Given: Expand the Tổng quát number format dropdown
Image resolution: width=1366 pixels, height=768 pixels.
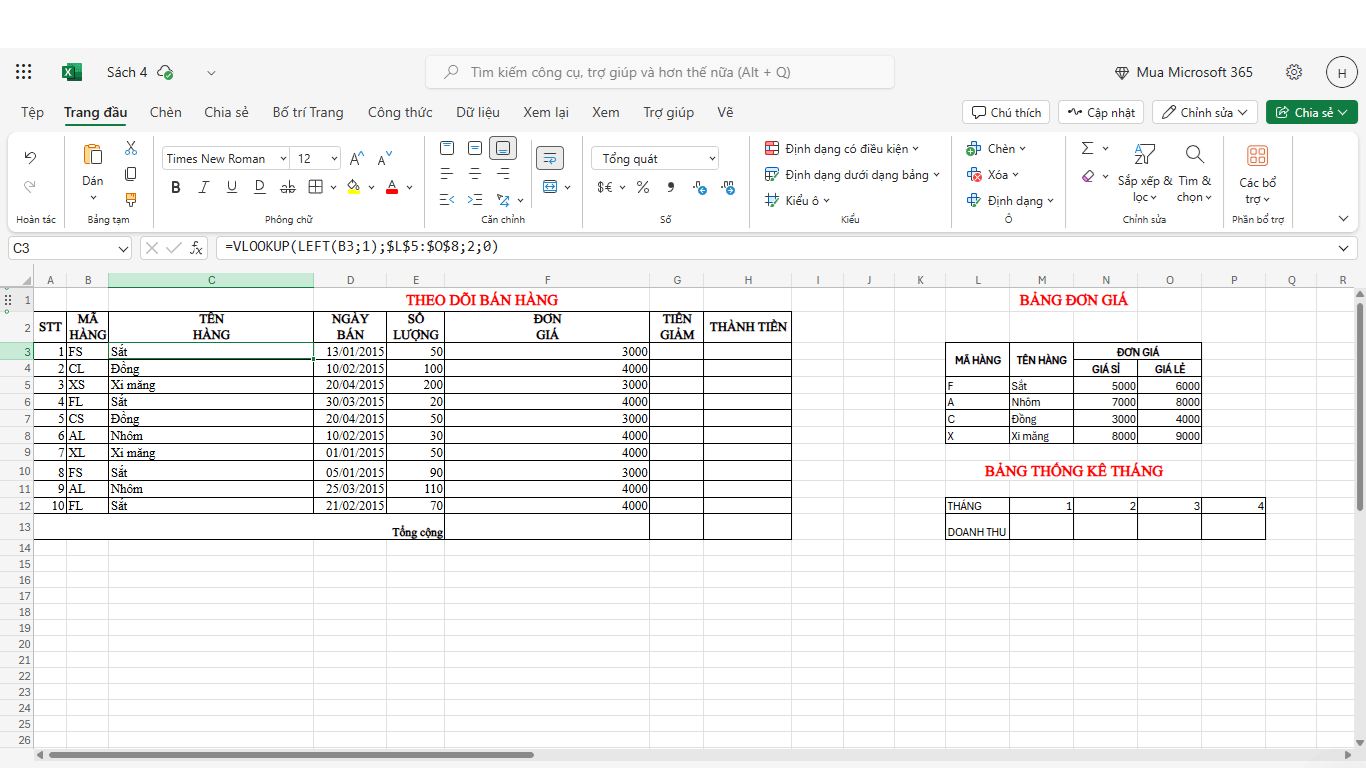Looking at the screenshot, I should 655,158.
